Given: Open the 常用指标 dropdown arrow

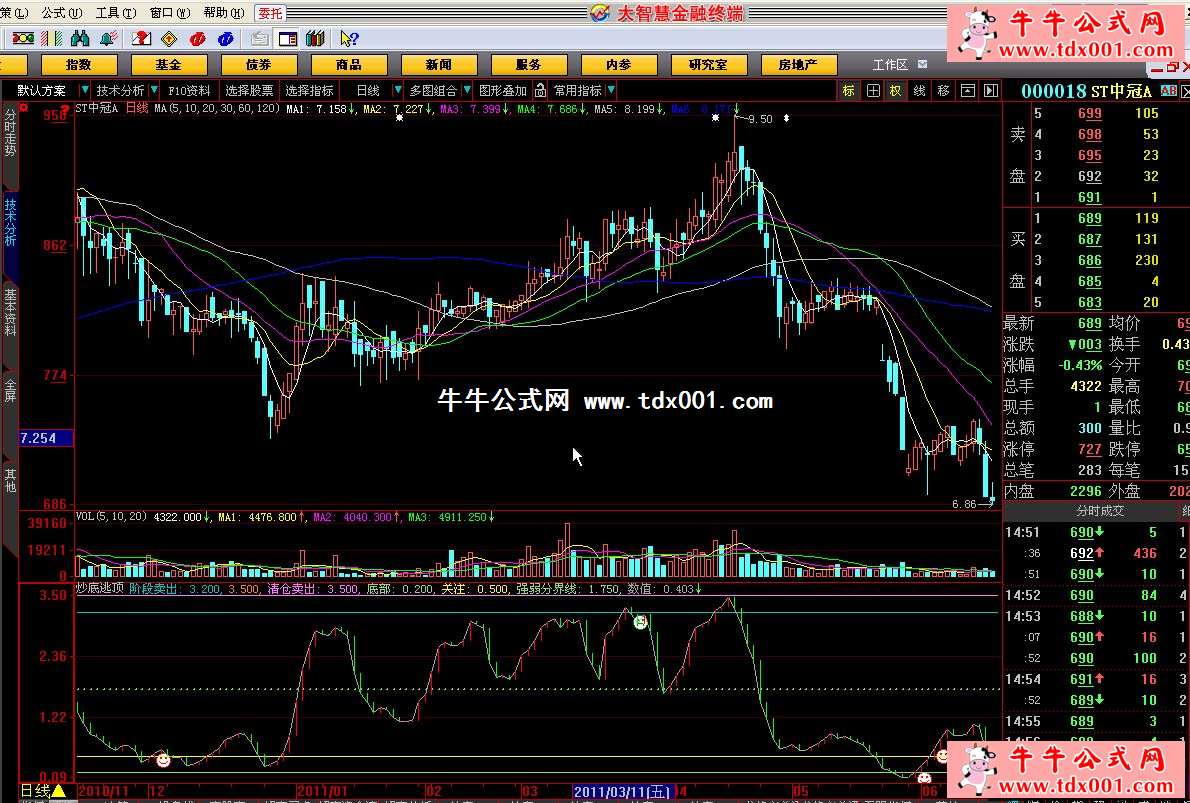Looking at the screenshot, I should coord(611,90).
